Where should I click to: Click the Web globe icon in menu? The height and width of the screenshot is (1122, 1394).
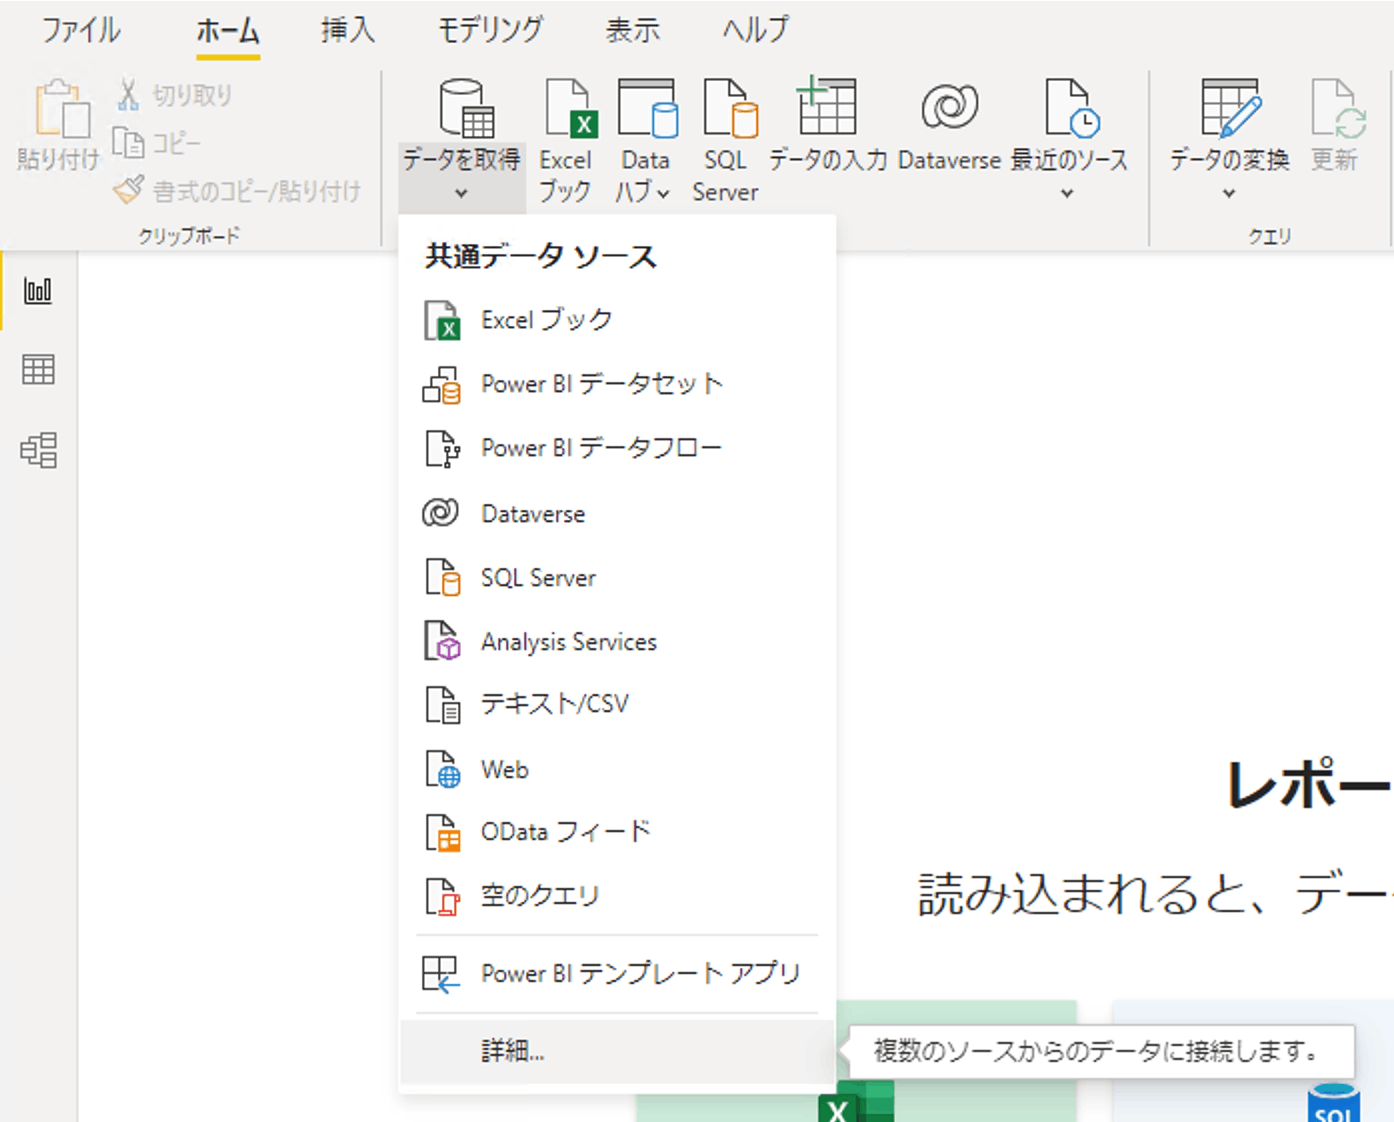[x=442, y=769]
